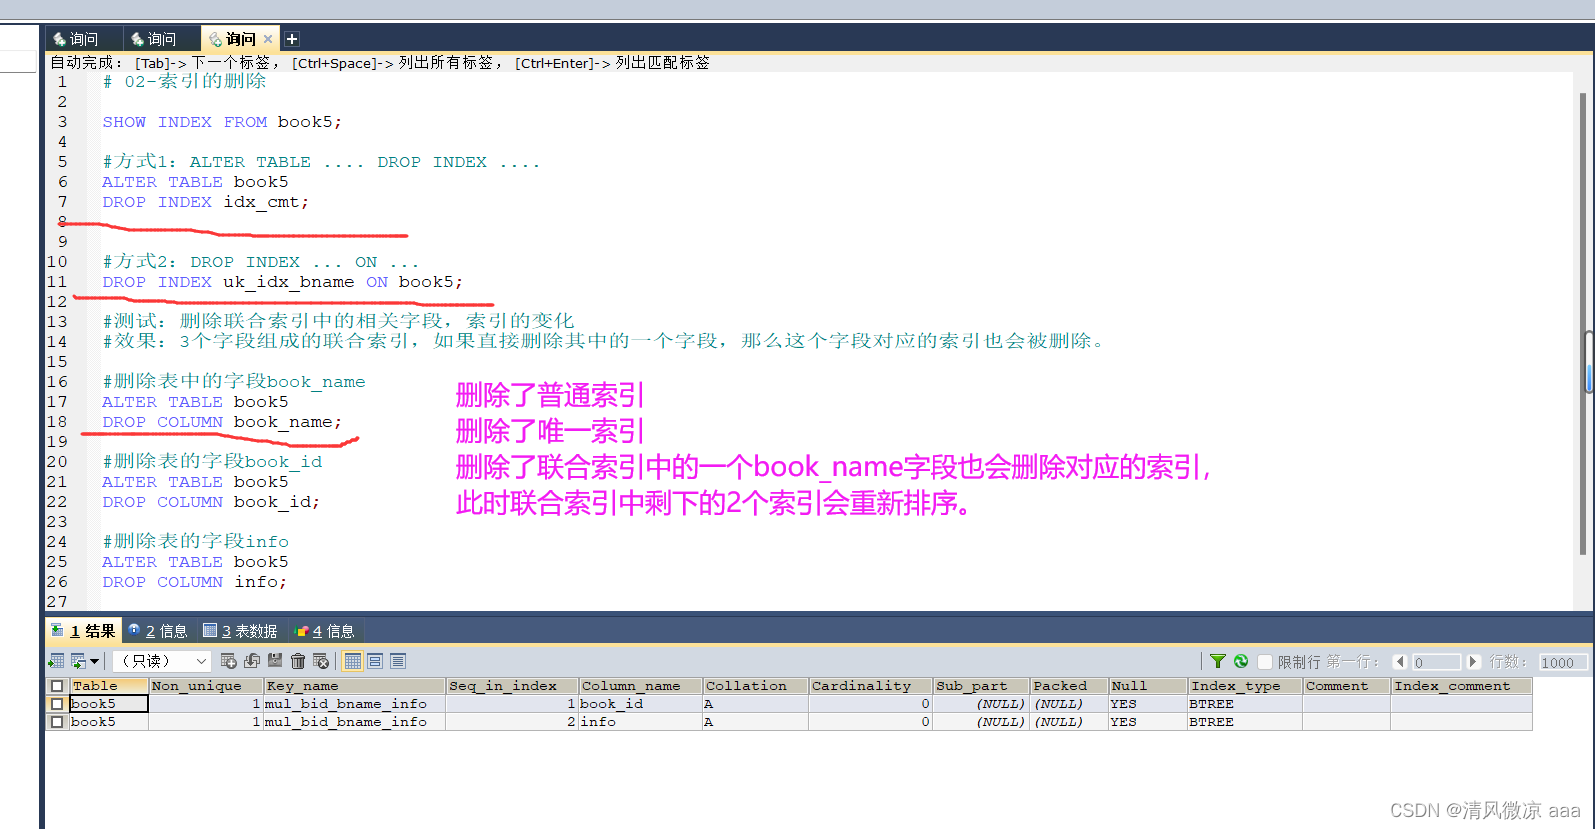Click the 'Key_name' column header

click(x=355, y=686)
